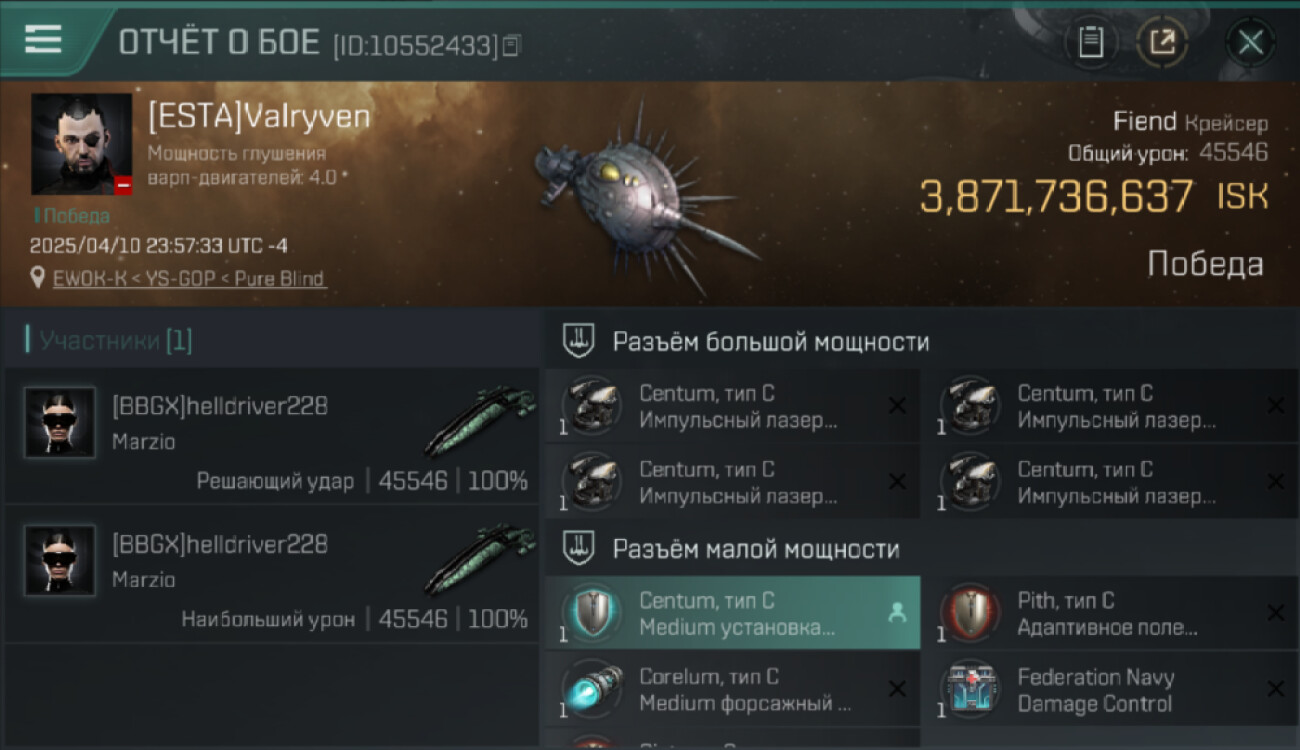Viewport: 1300px width, 750px height.
Task: Open the hamburger menu at top left
Action: (x=43, y=39)
